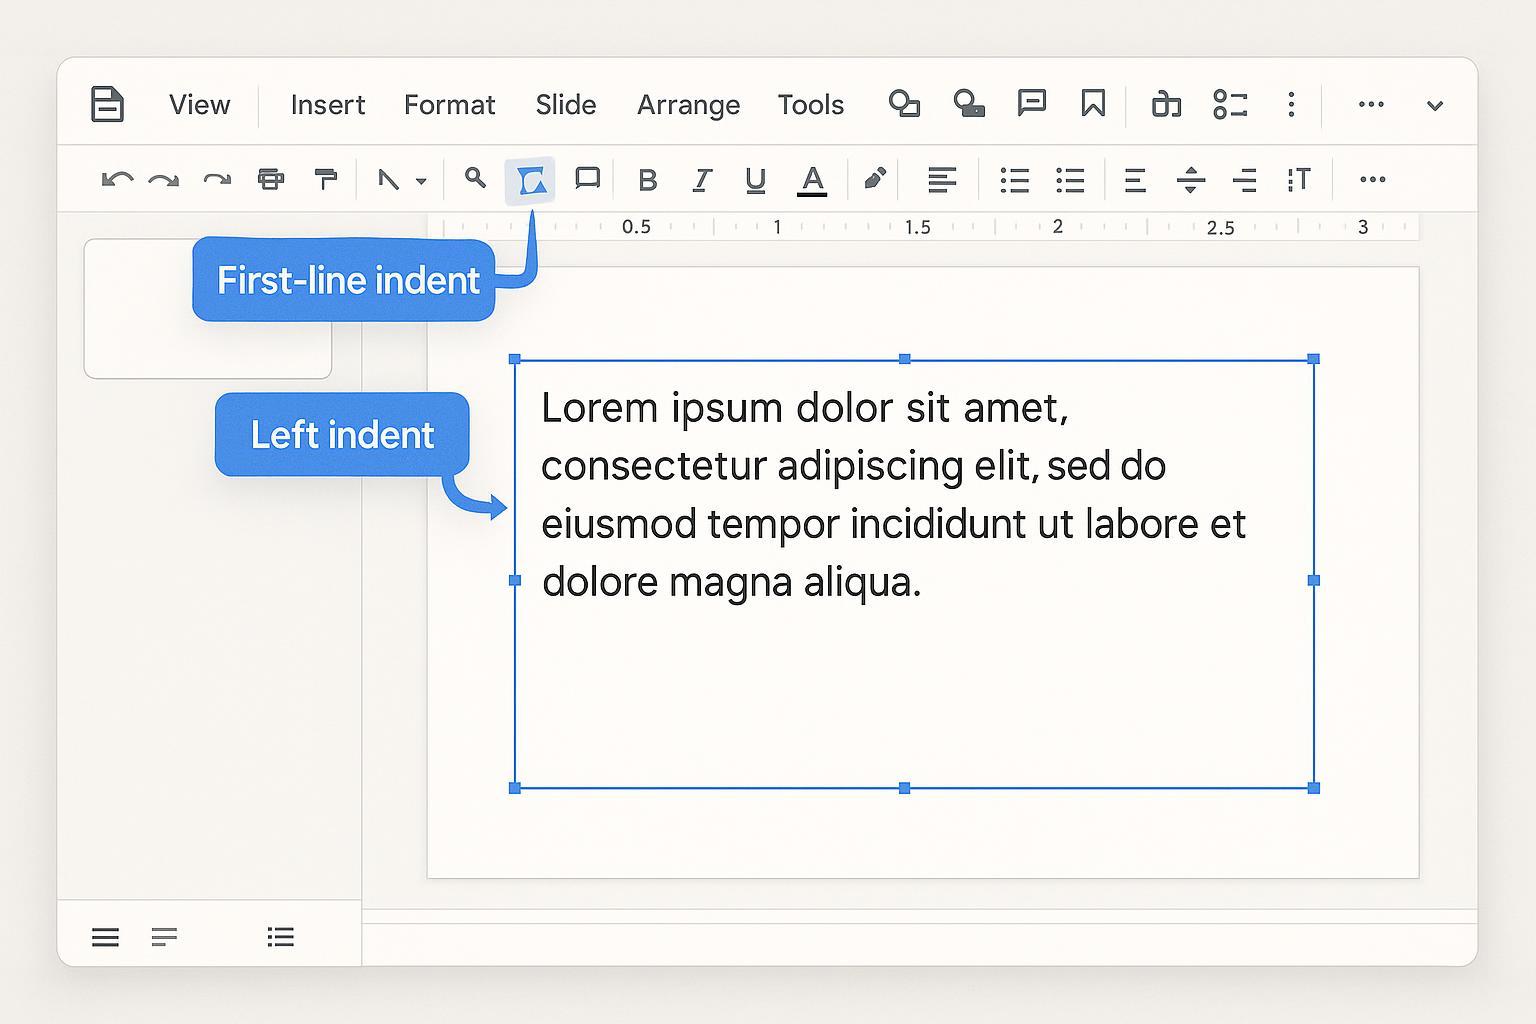Toggle Bold formatting

(647, 181)
